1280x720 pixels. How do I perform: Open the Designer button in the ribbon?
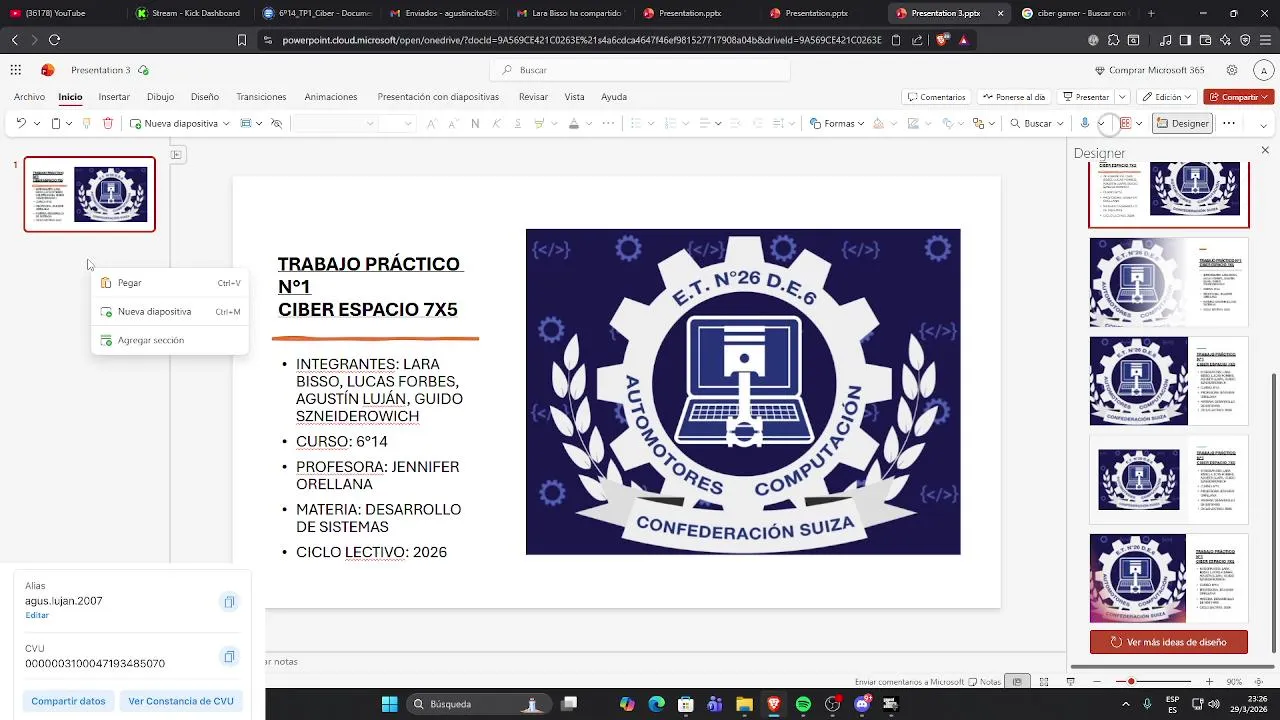[x=1183, y=123]
